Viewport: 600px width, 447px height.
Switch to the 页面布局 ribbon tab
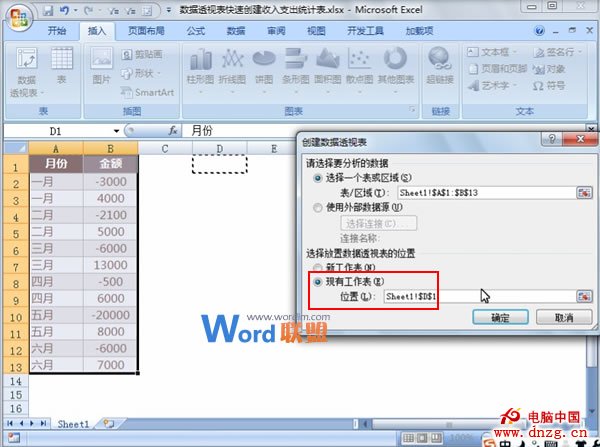pyautogui.click(x=146, y=31)
